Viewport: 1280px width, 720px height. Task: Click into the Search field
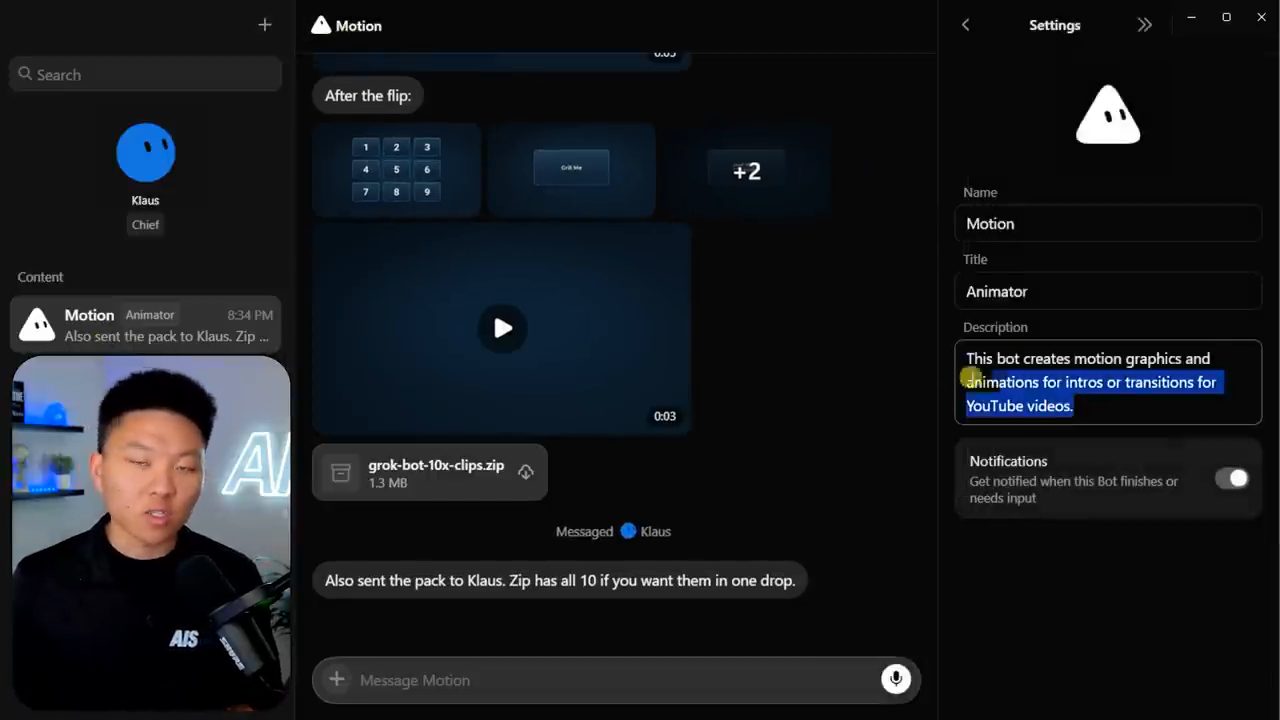(146, 75)
